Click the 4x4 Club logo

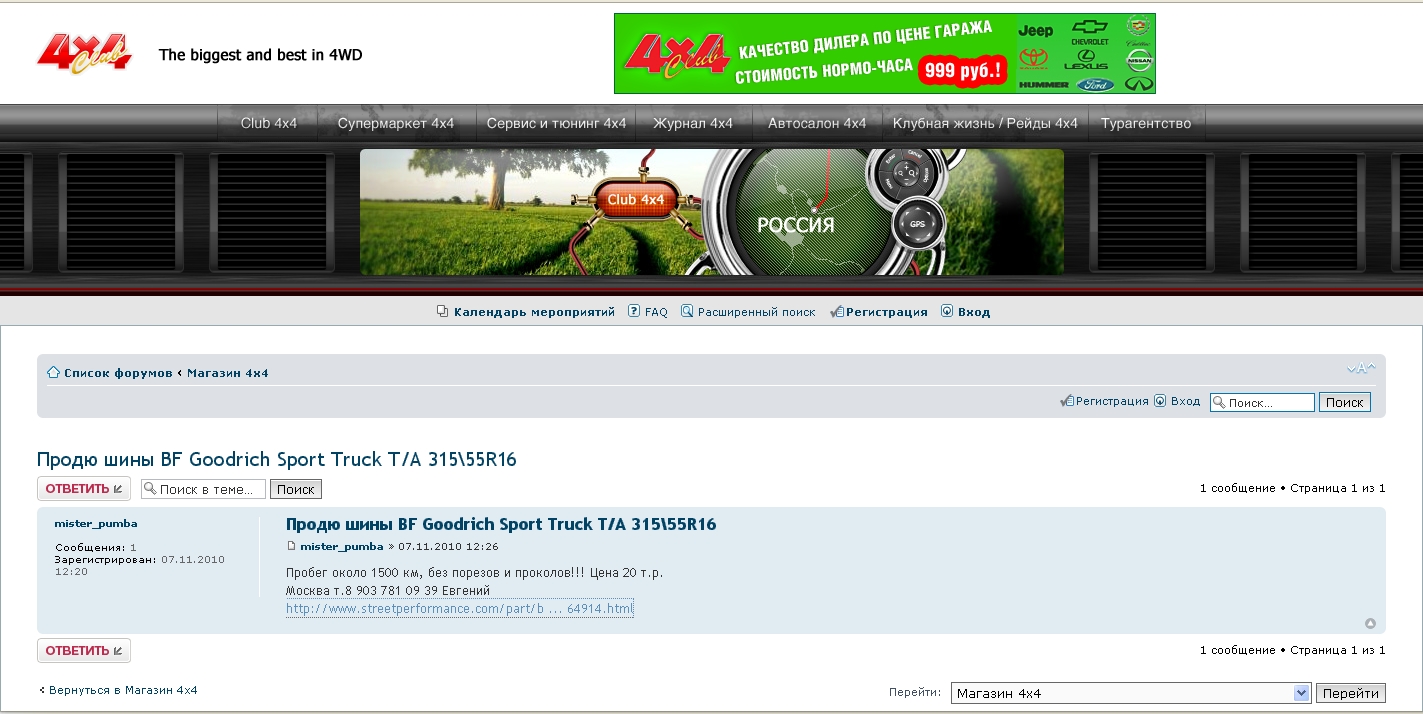[x=84, y=54]
